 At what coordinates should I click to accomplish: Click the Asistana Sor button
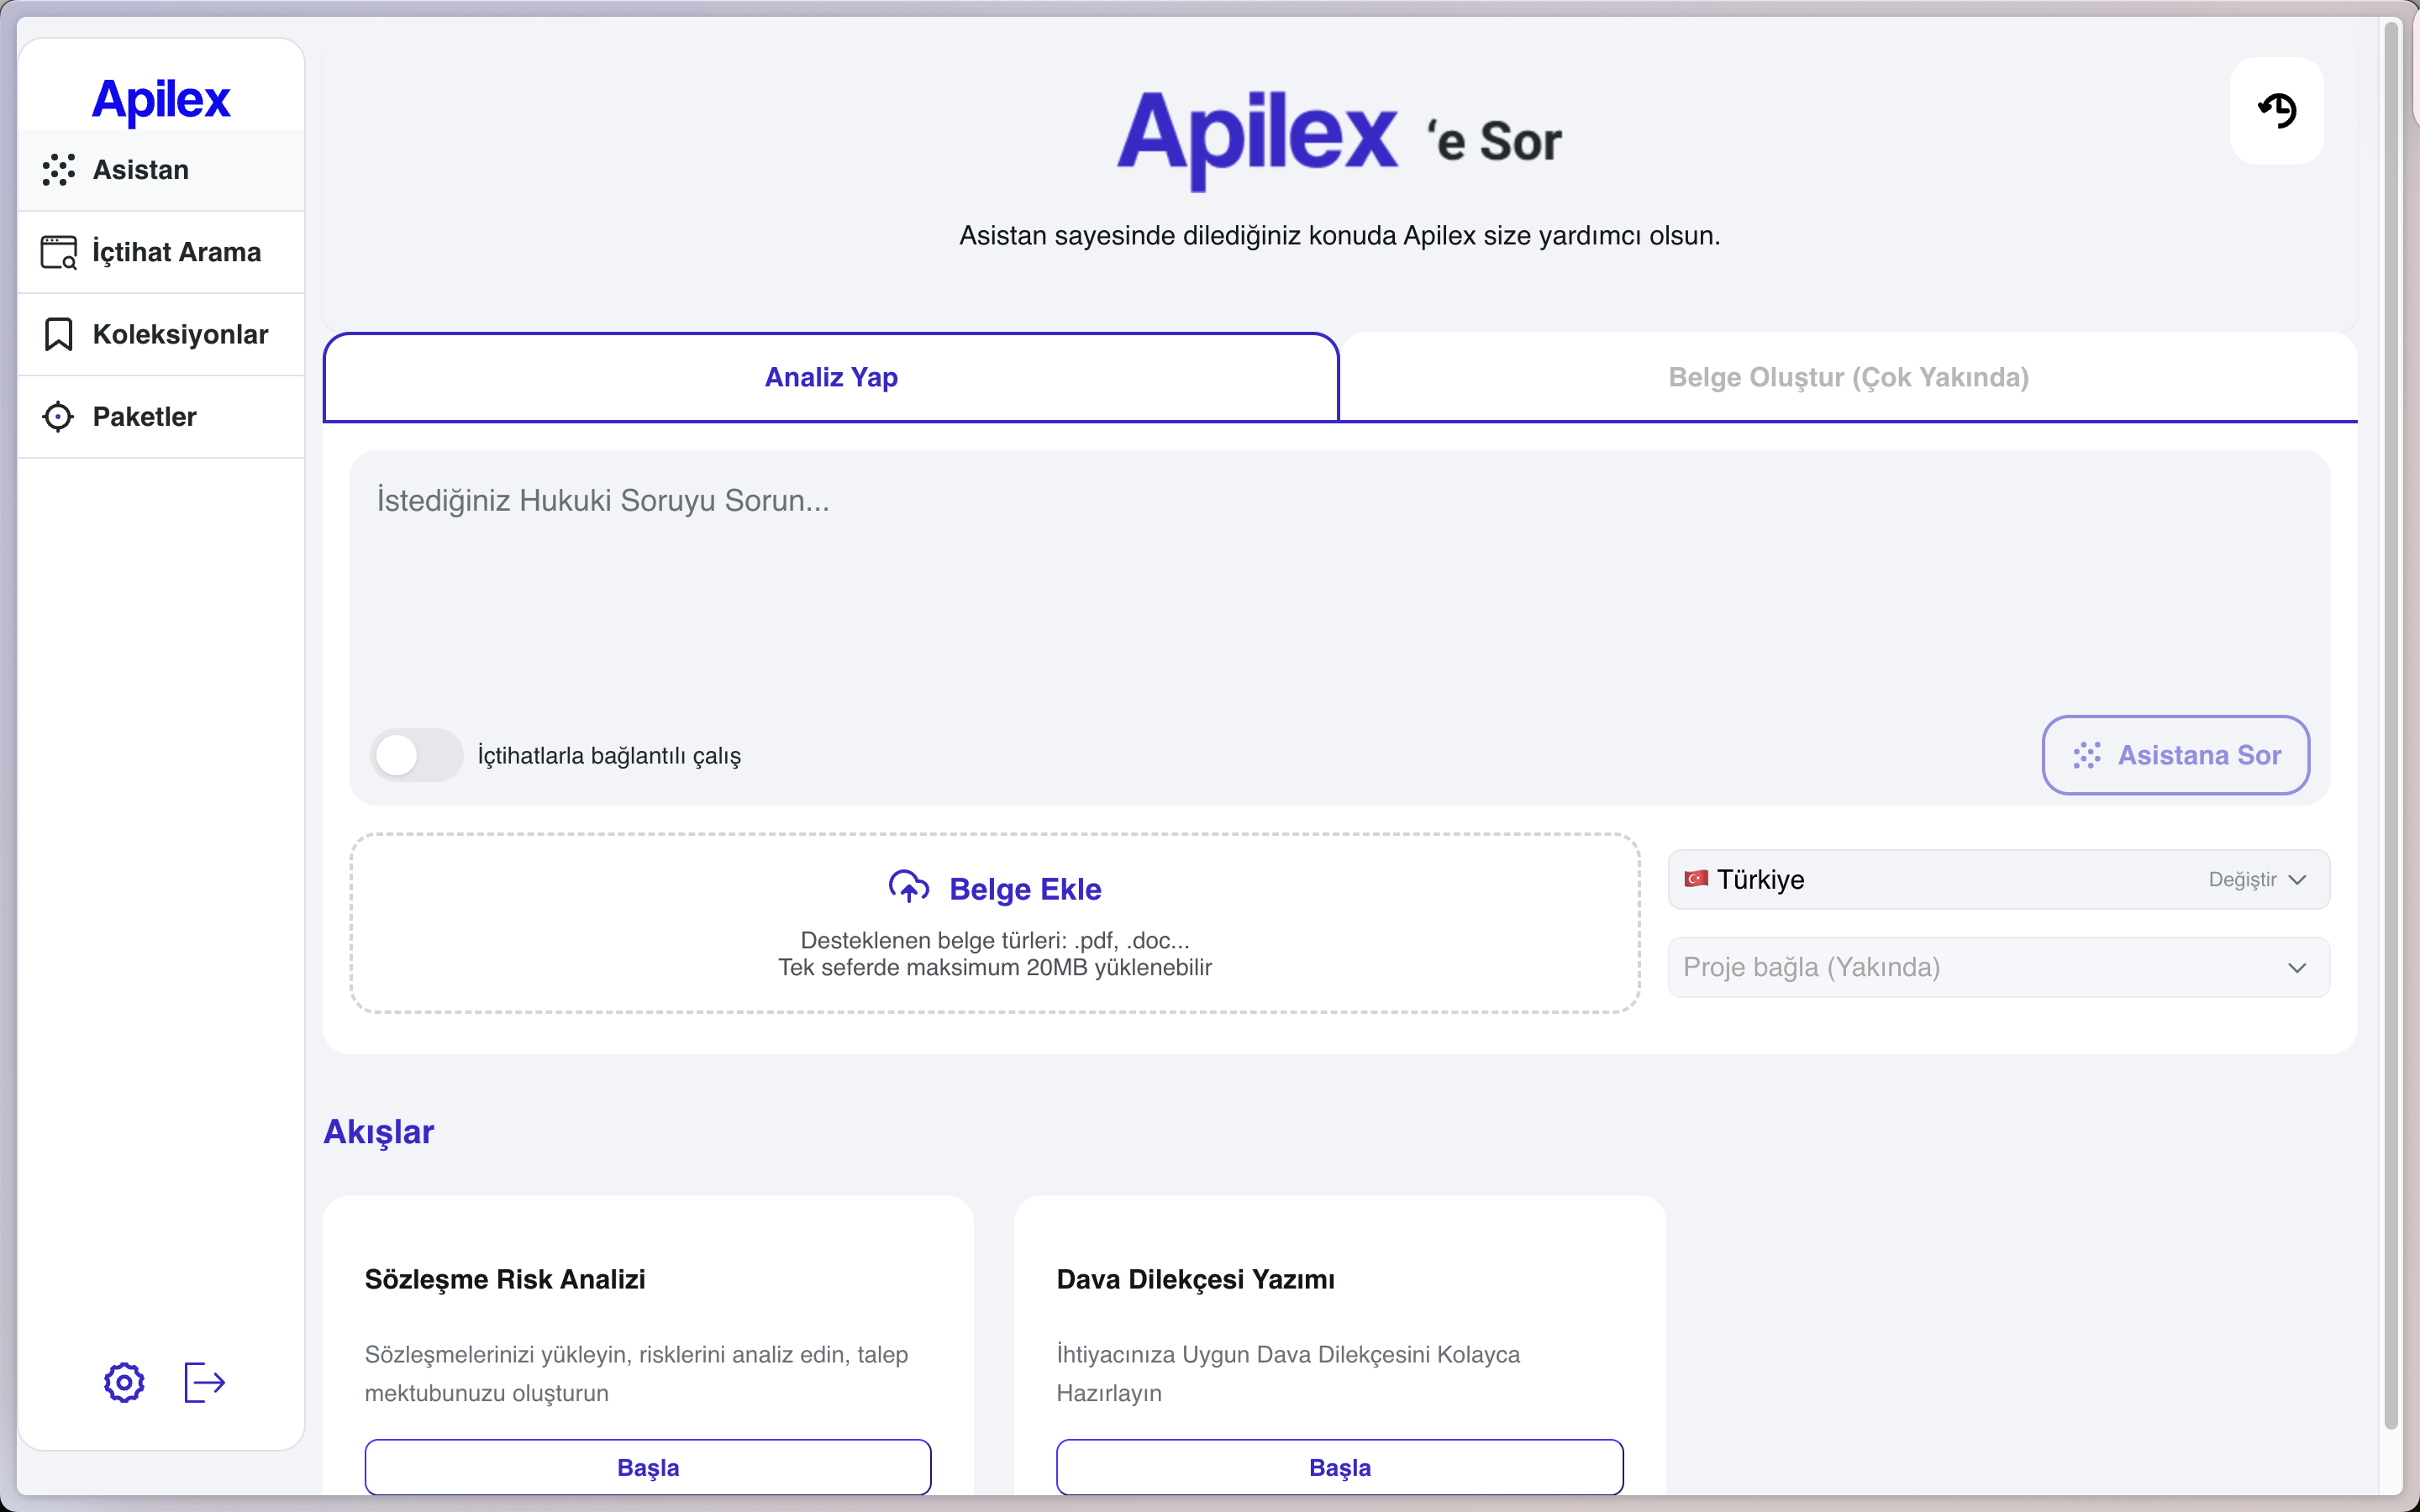point(2176,755)
